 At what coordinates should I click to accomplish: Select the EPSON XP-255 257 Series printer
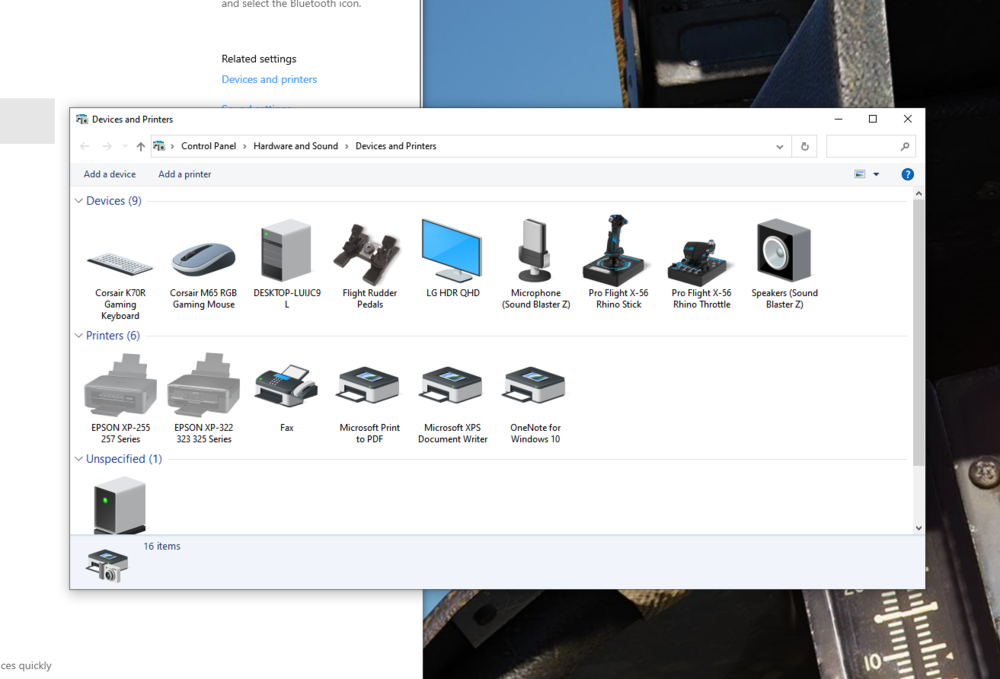(x=121, y=398)
